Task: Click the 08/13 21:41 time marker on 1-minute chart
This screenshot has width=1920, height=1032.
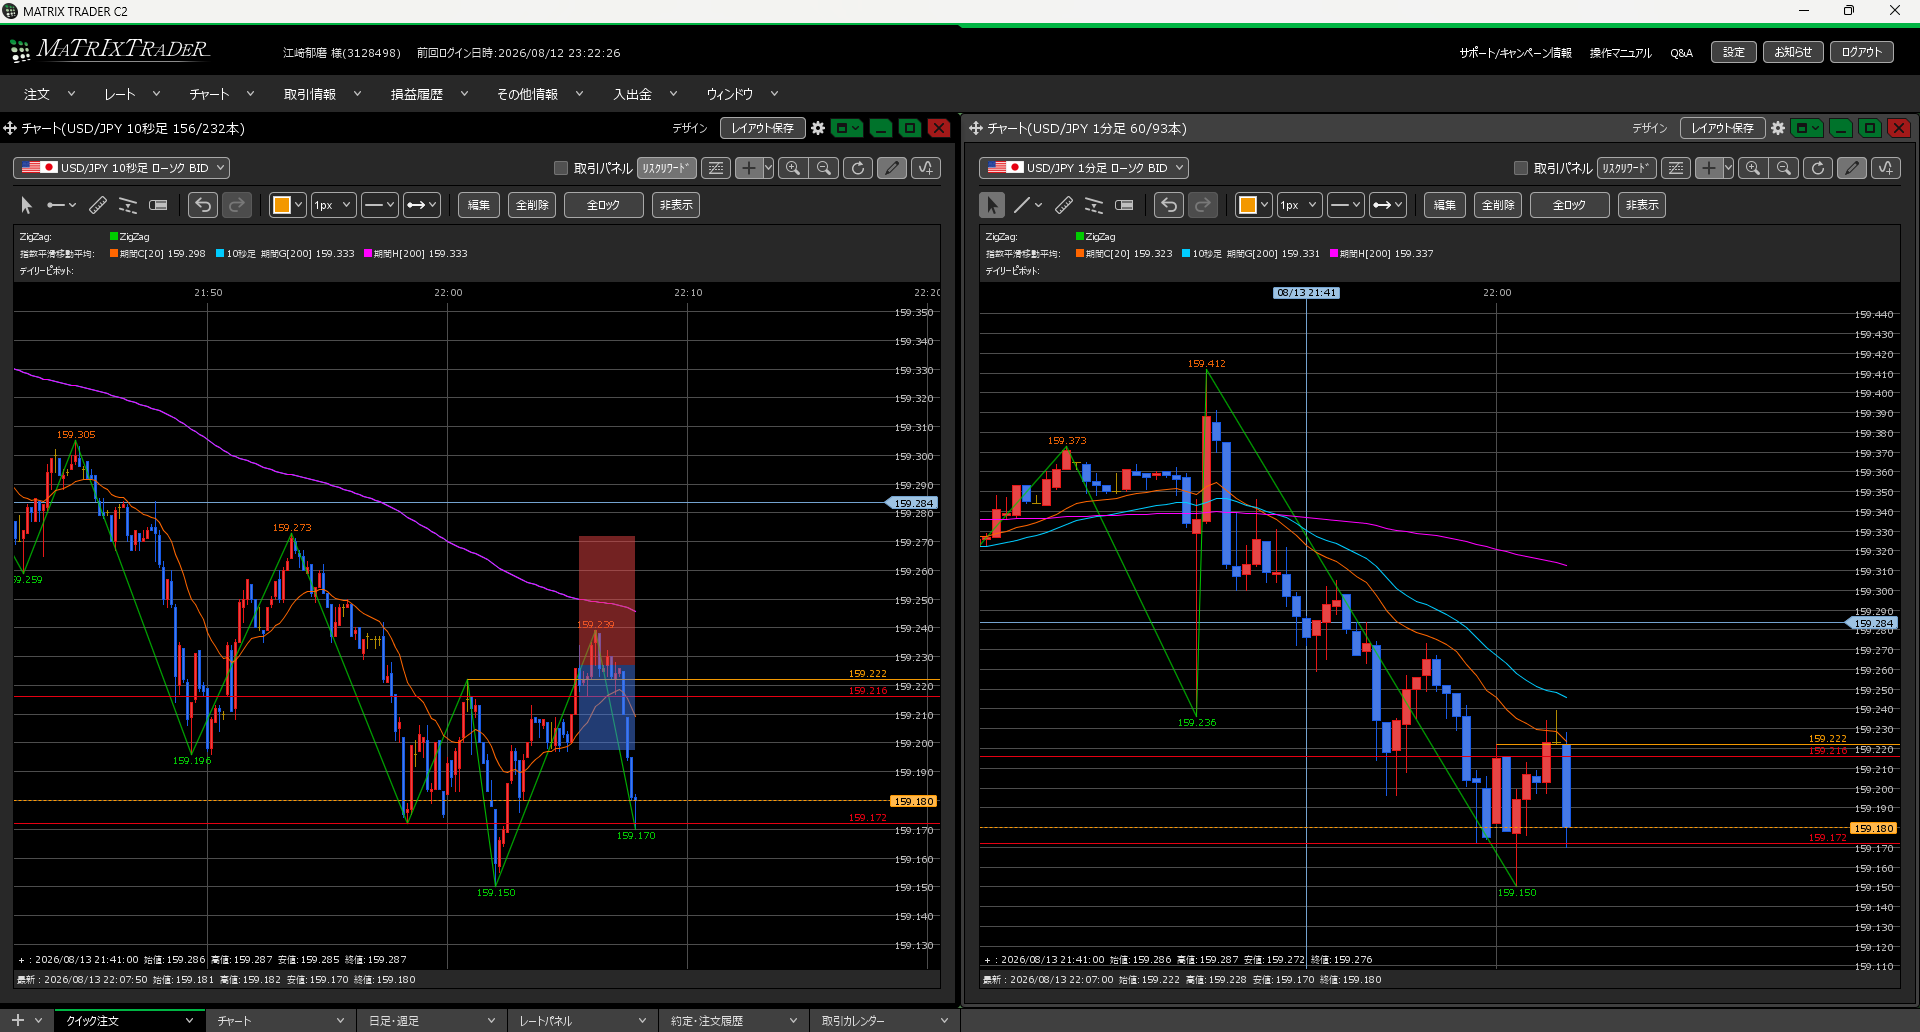Action: [1306, 293]
